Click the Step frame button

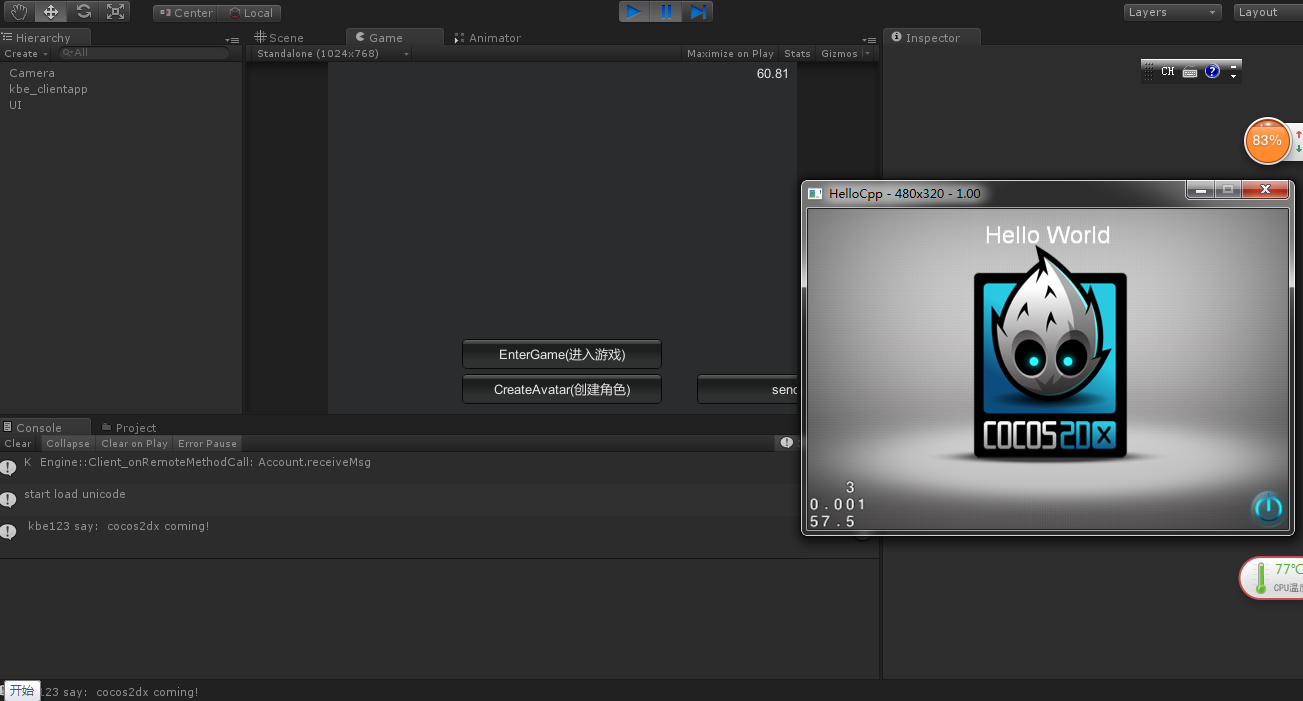pyautogui.click(x=697, y=12)
